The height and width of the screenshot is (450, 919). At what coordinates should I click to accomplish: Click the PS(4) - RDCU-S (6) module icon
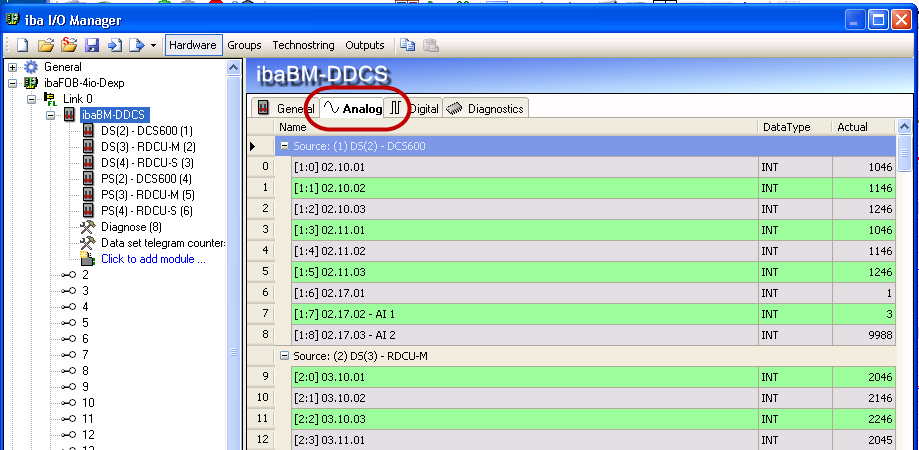[89, 210]
